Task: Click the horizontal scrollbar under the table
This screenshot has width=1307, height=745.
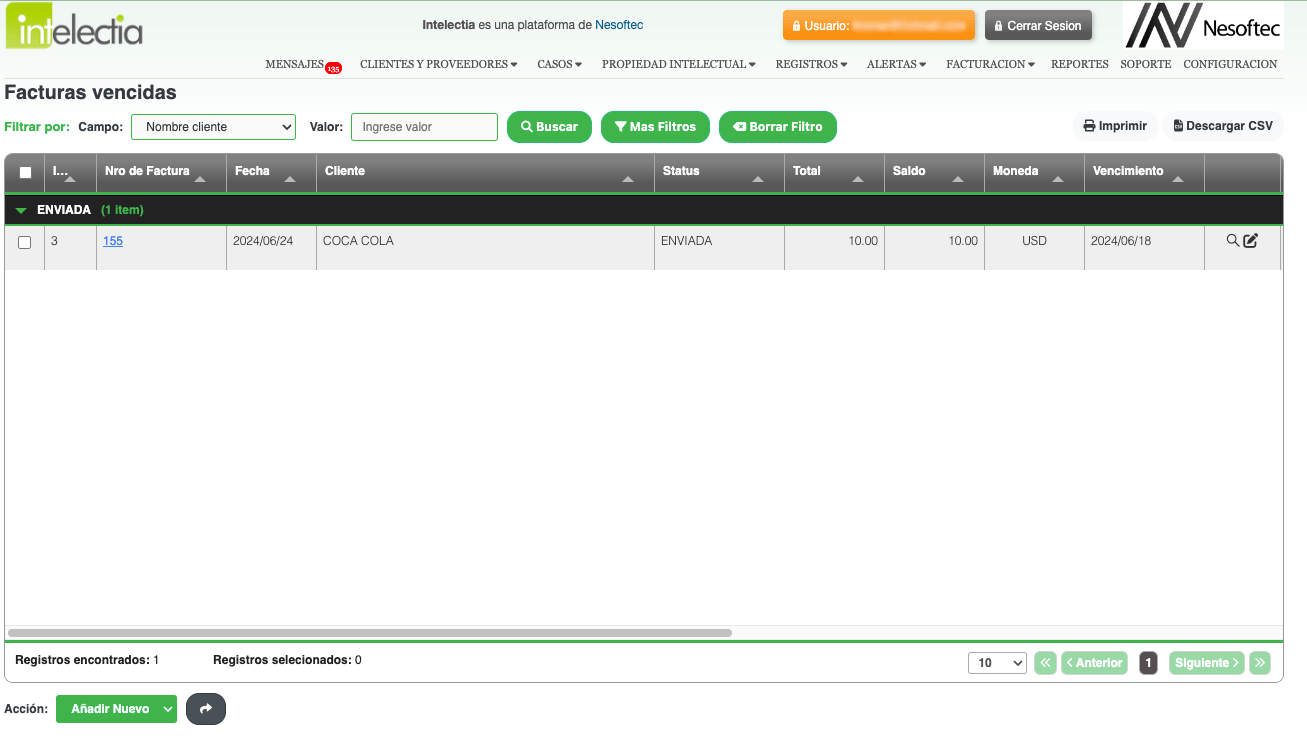Action: [x=370, y=633]
